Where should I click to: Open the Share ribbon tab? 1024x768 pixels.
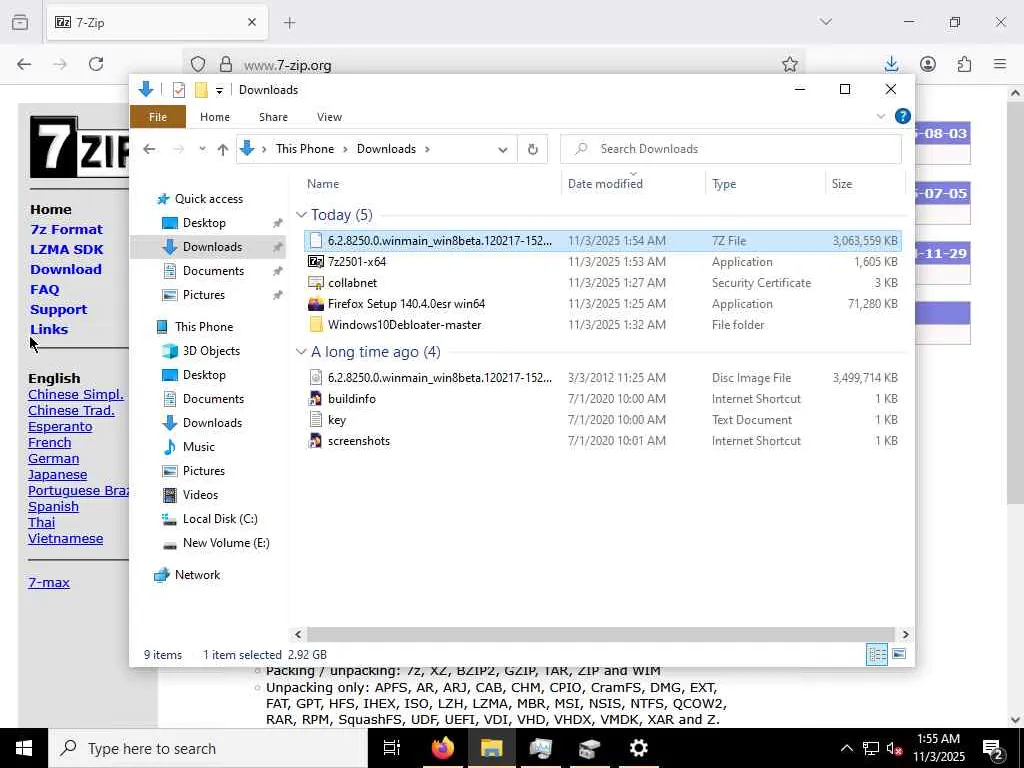273,117
